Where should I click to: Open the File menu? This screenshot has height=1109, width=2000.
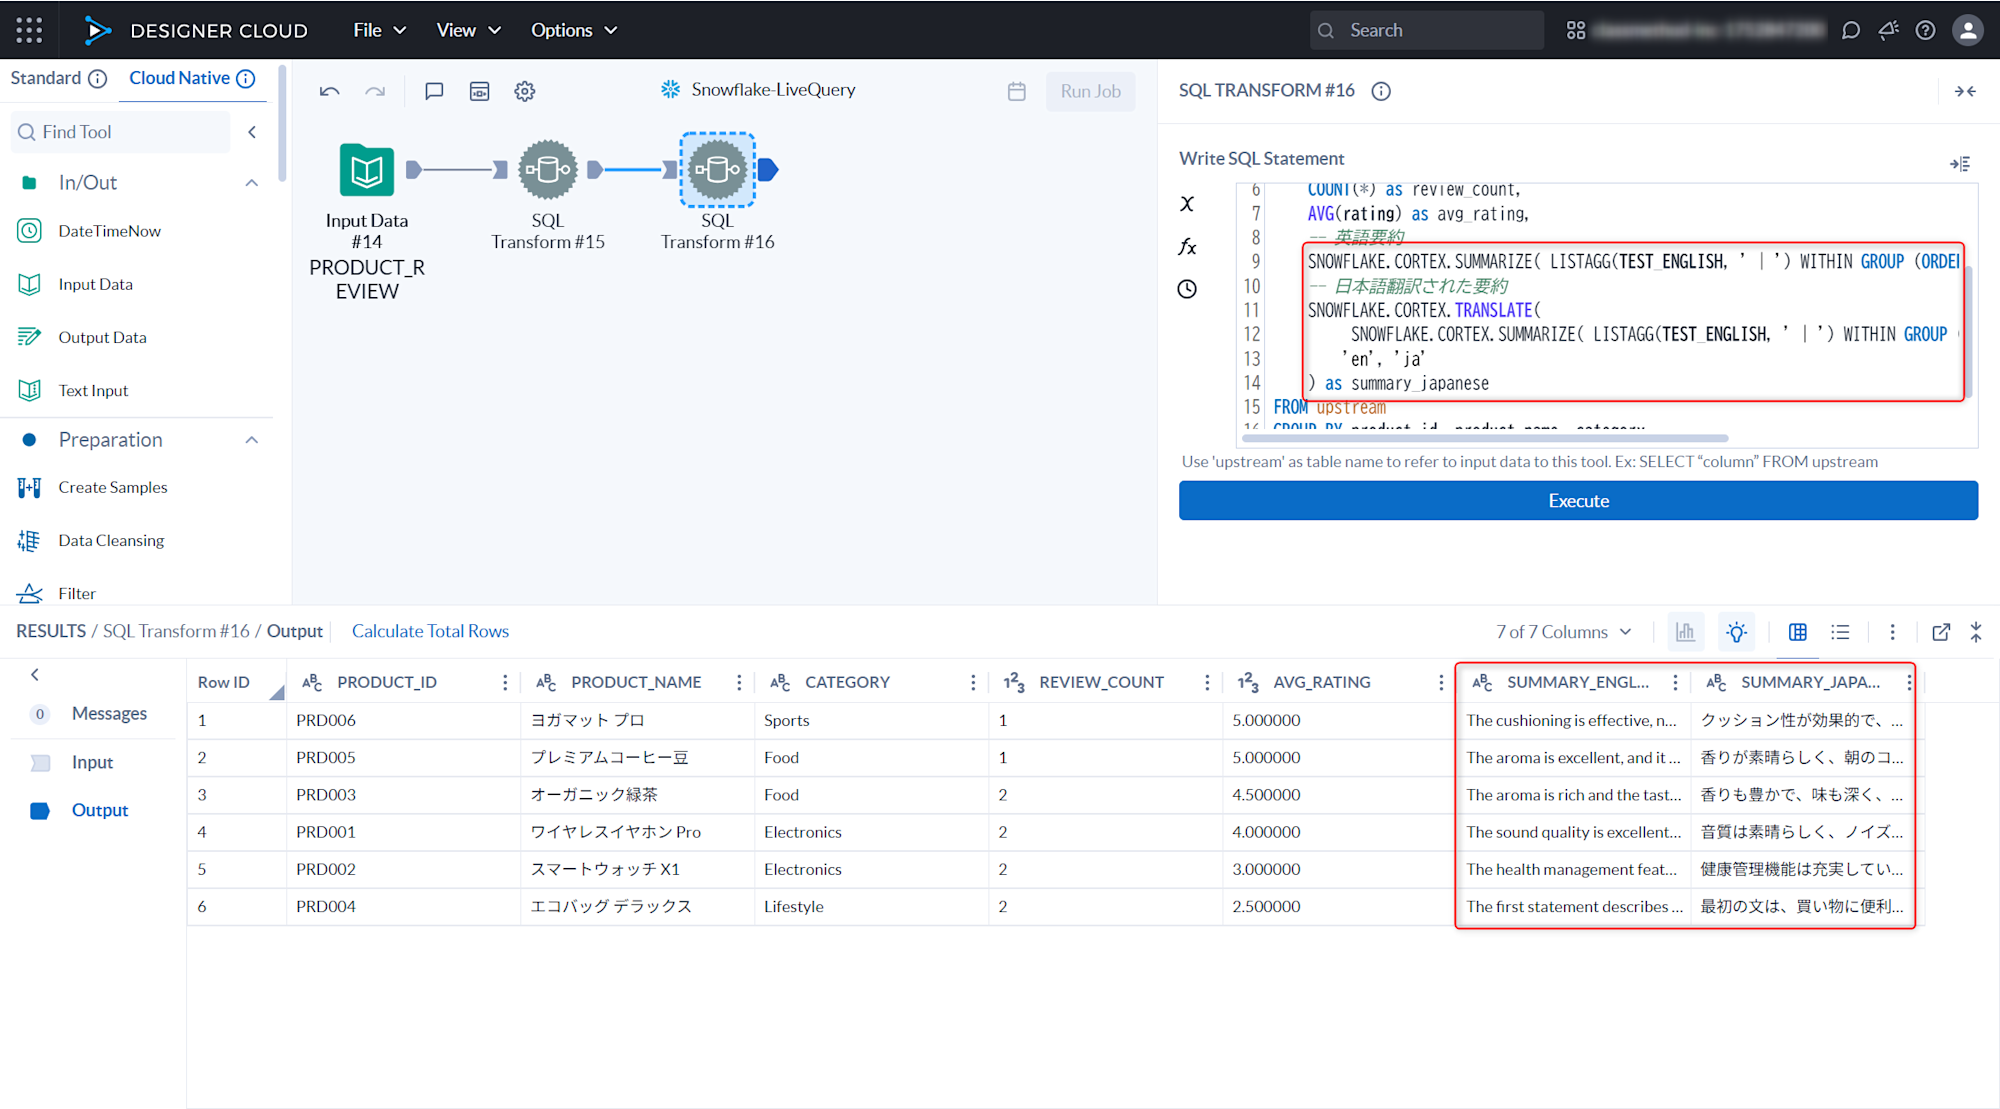[x=380, y=30]
